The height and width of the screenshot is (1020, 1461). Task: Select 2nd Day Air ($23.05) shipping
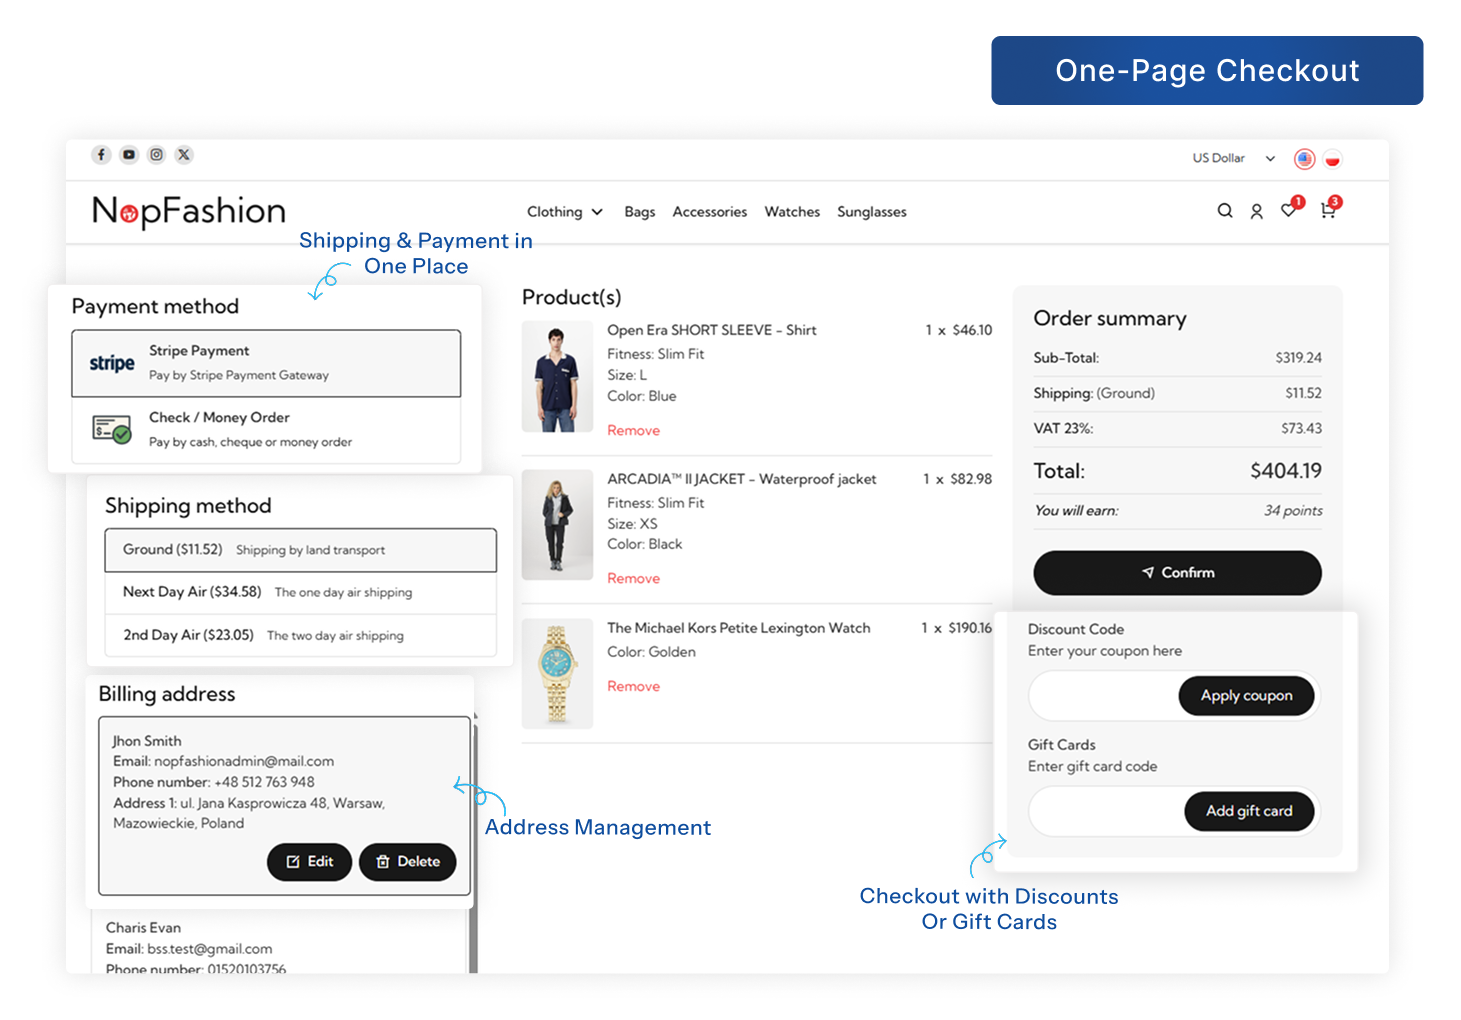pos(300,635)
